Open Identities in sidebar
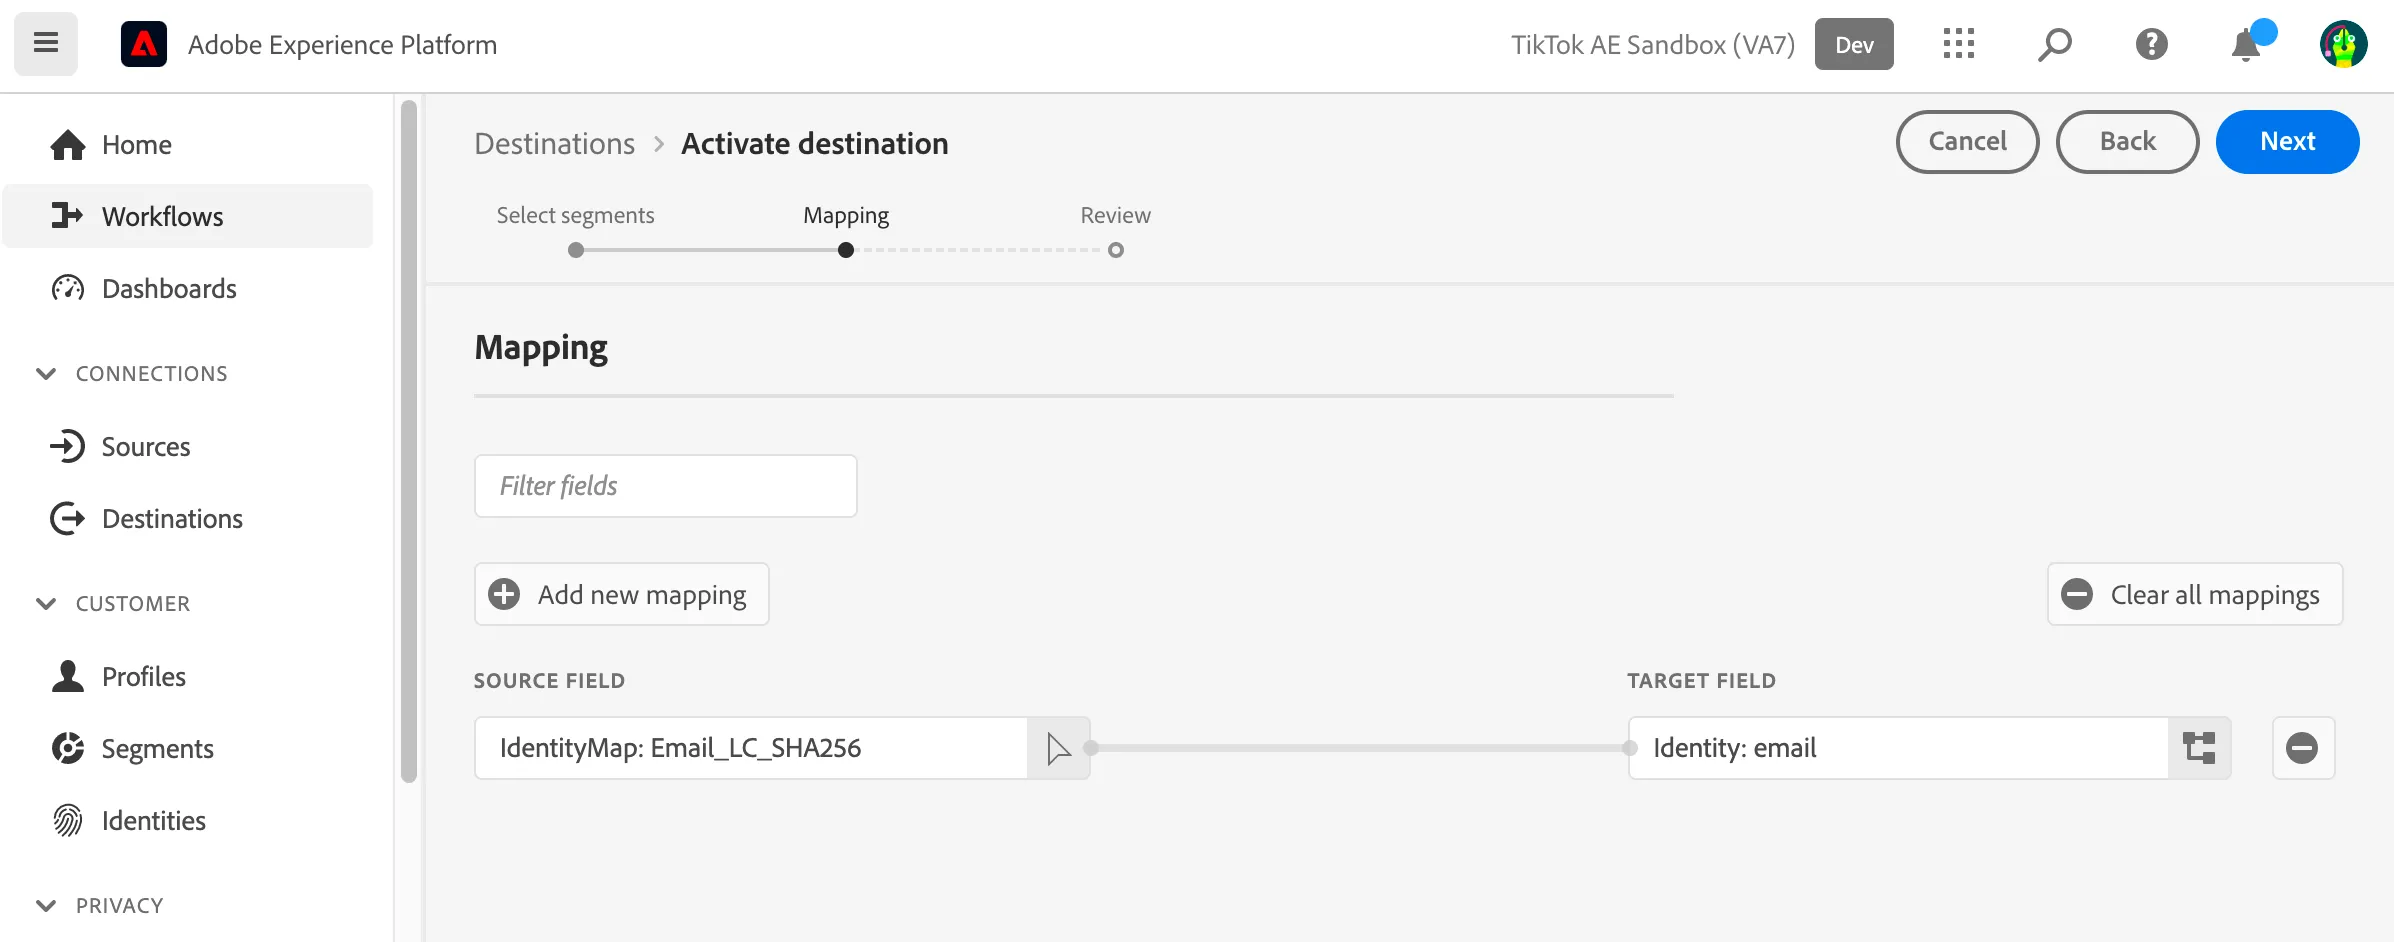The width and height of the screenshot is (2394, 942). click(x=188, y=820)
